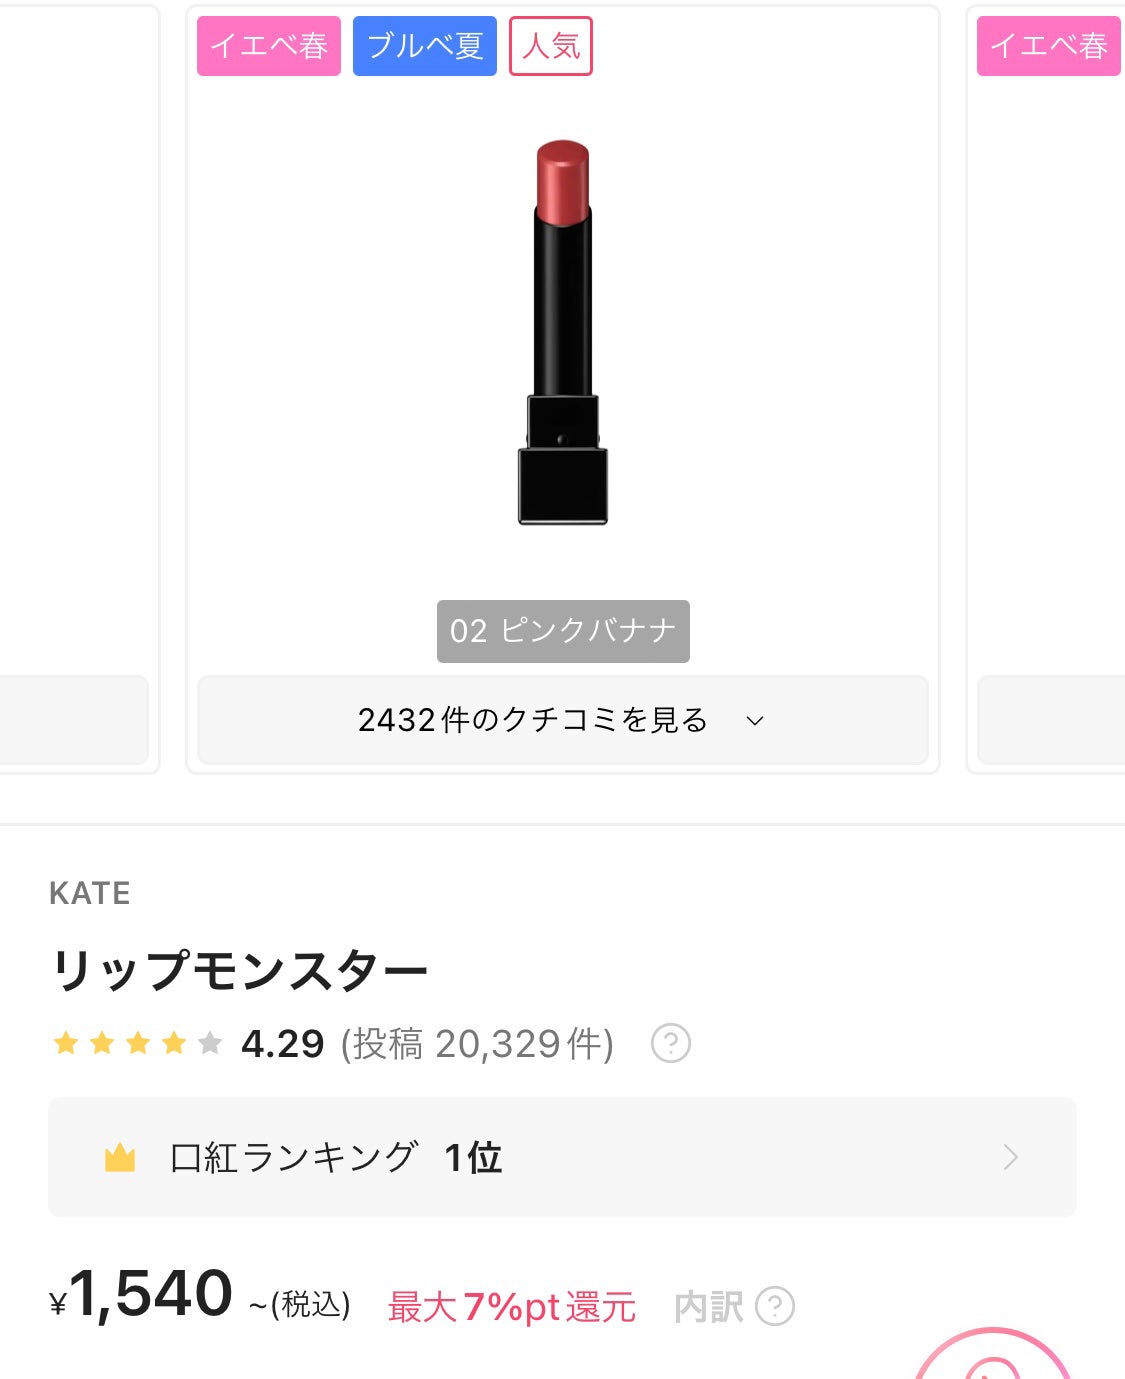This screenshot has height=1379, width=1125.
Task: Click the lipstick product image
Action: tap(563, 332)
